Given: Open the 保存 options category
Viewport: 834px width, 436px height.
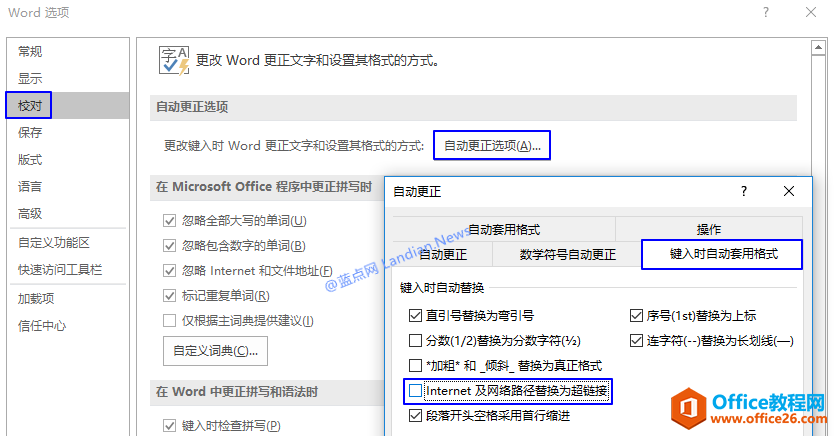Looking at the screenshot, I should tap(30, 132).
